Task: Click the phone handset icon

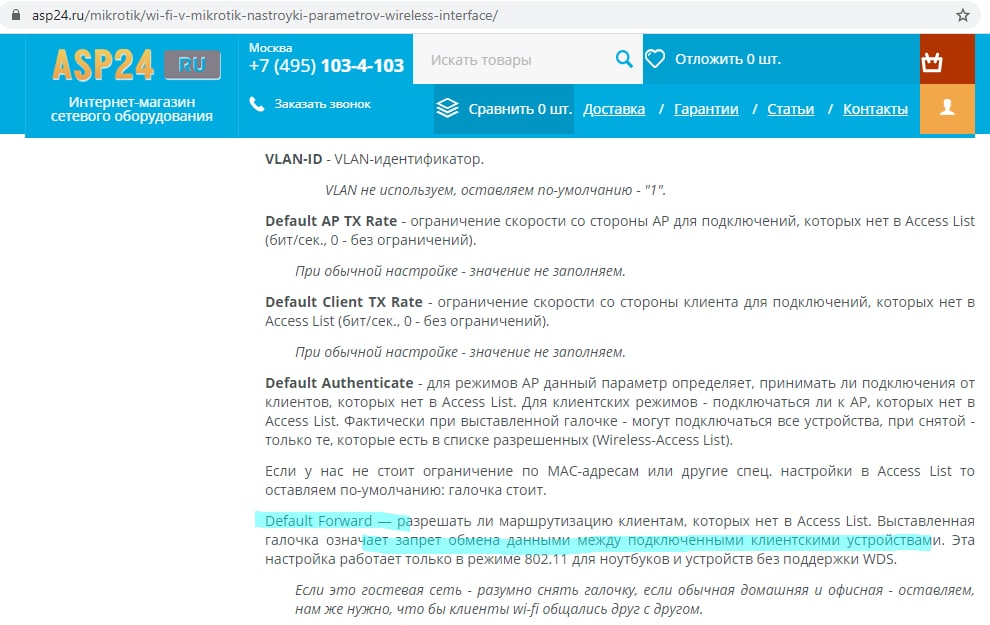Action: point(256,104)
